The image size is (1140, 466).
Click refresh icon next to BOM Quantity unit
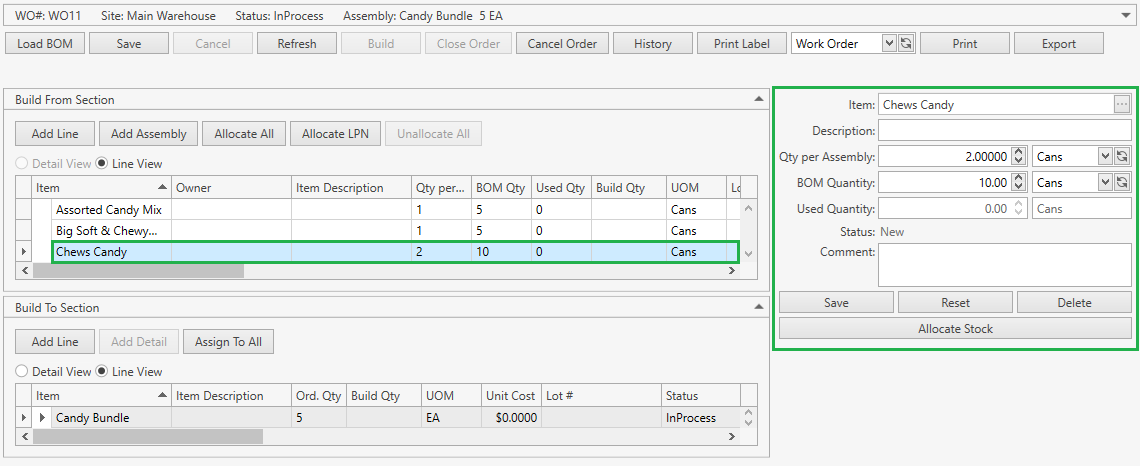pos(1122,183)
